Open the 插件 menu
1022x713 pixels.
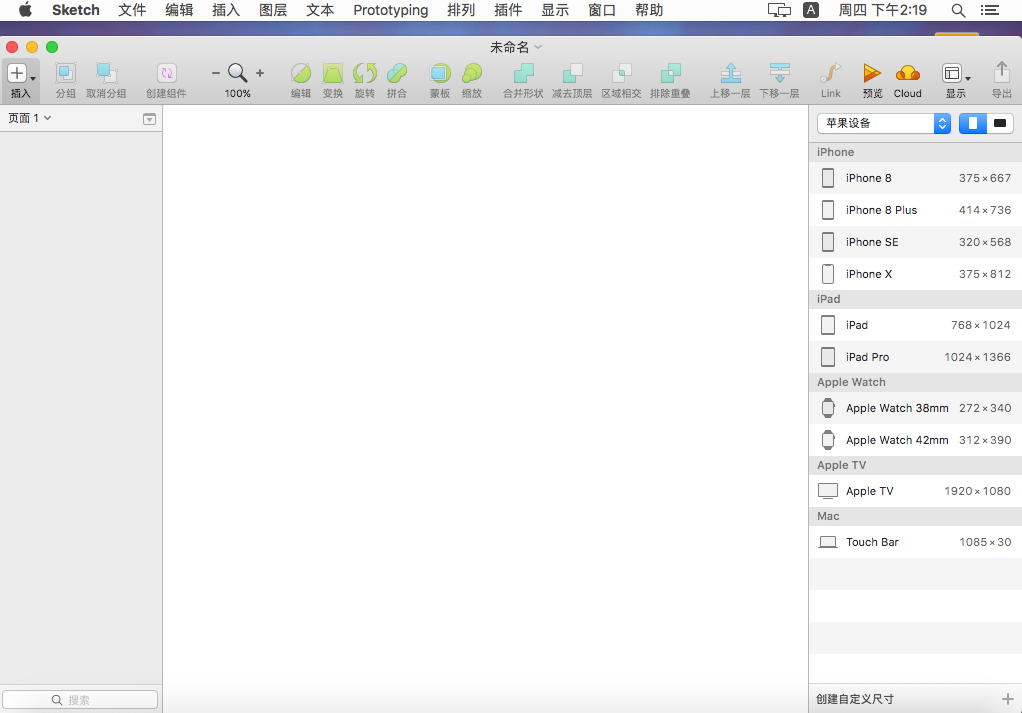[508, 10]
